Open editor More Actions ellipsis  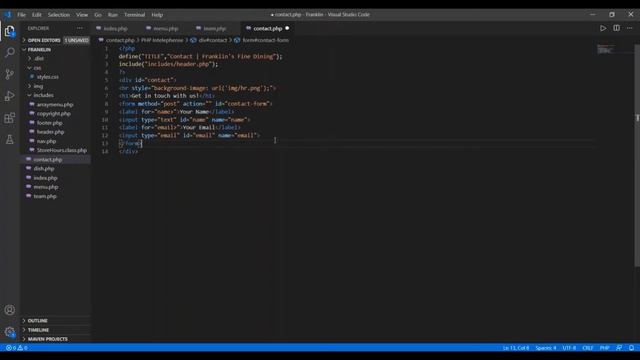pos(630,28)
